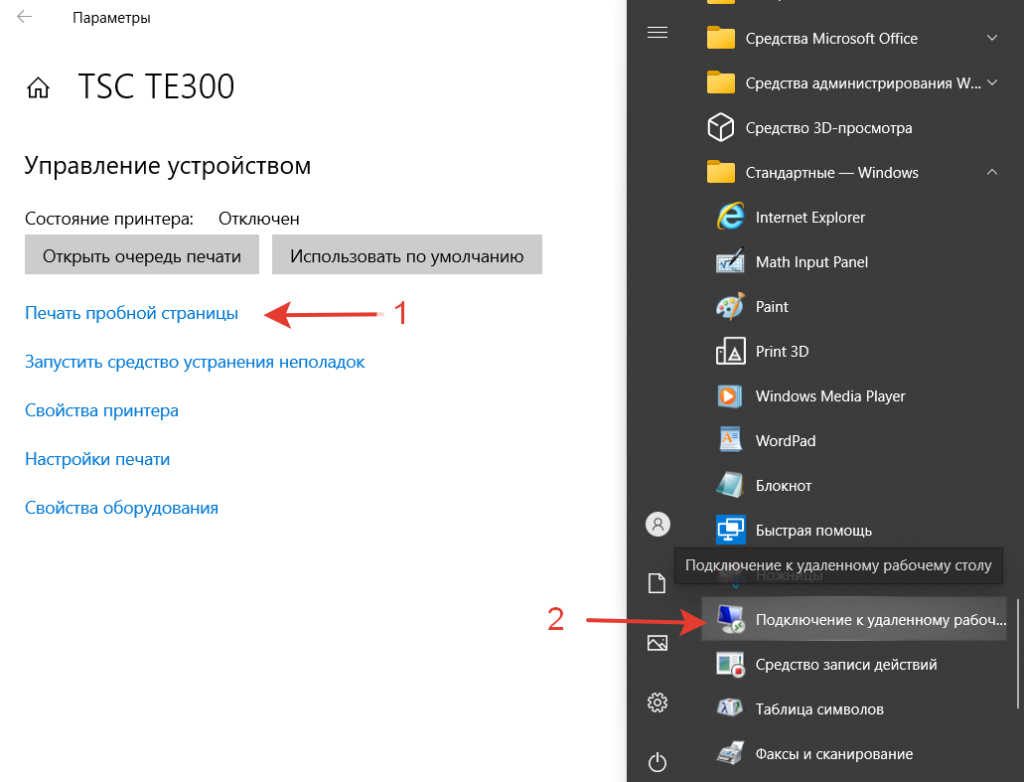Viewport: 1024px width, 782px height.
Task: Click the Start menu app list scrollbar
Action: (x=1017, y=653)
